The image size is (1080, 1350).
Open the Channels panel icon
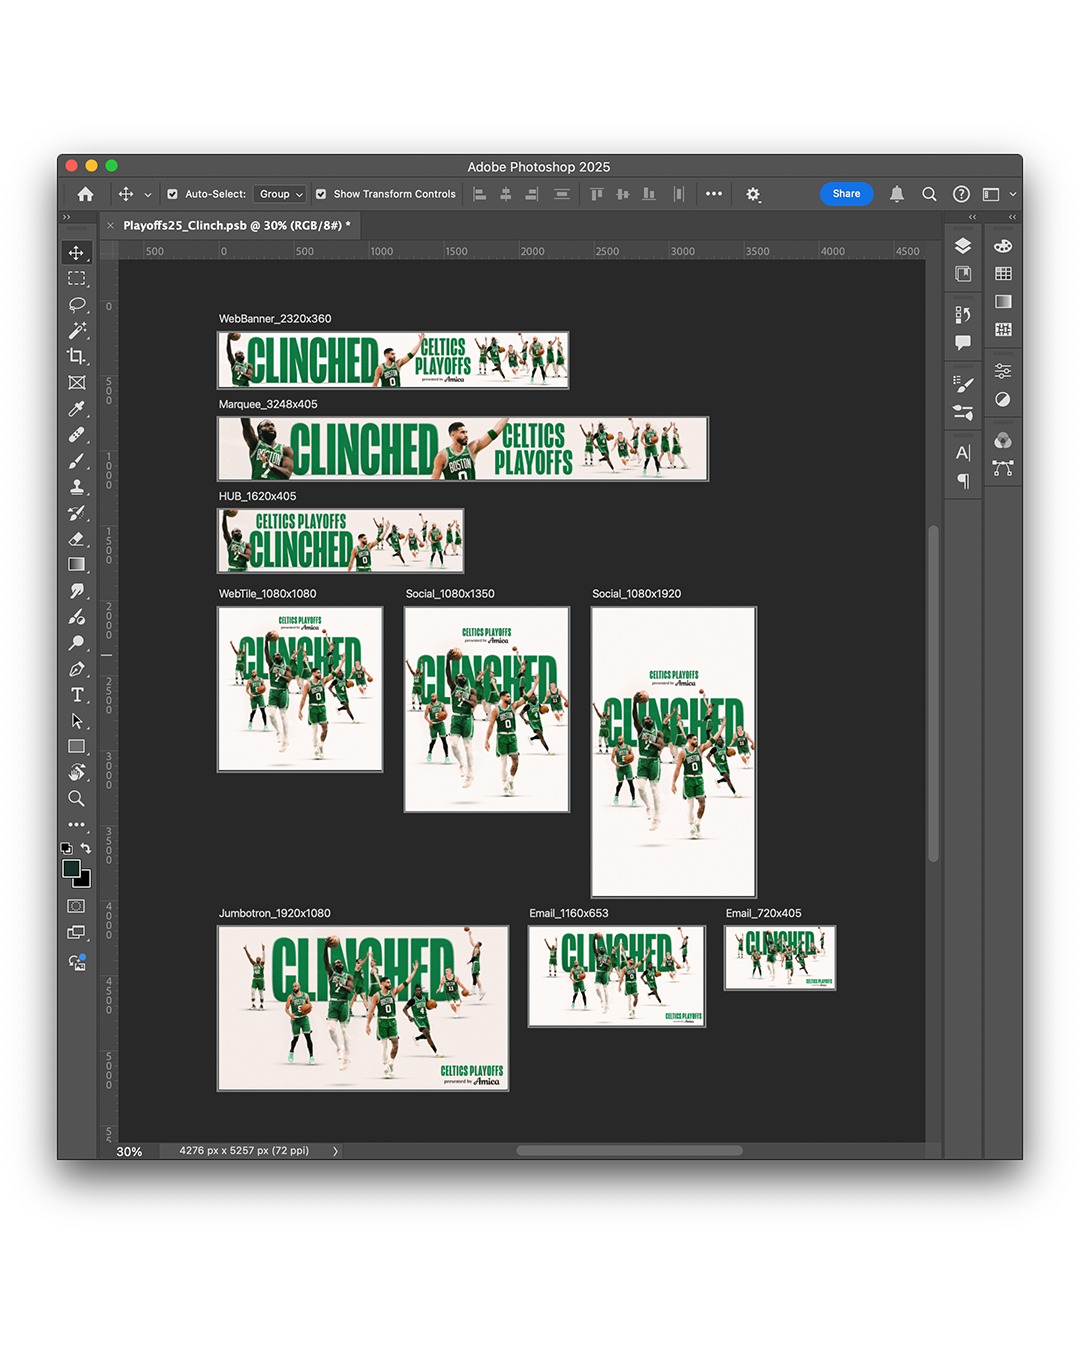[1003, 440]
